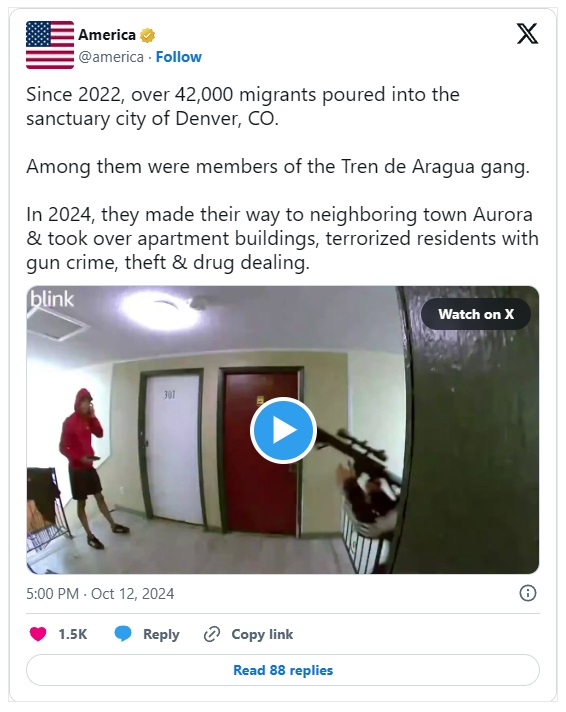Open the @america handle
The image size is (566, 712).
[111, 57]
